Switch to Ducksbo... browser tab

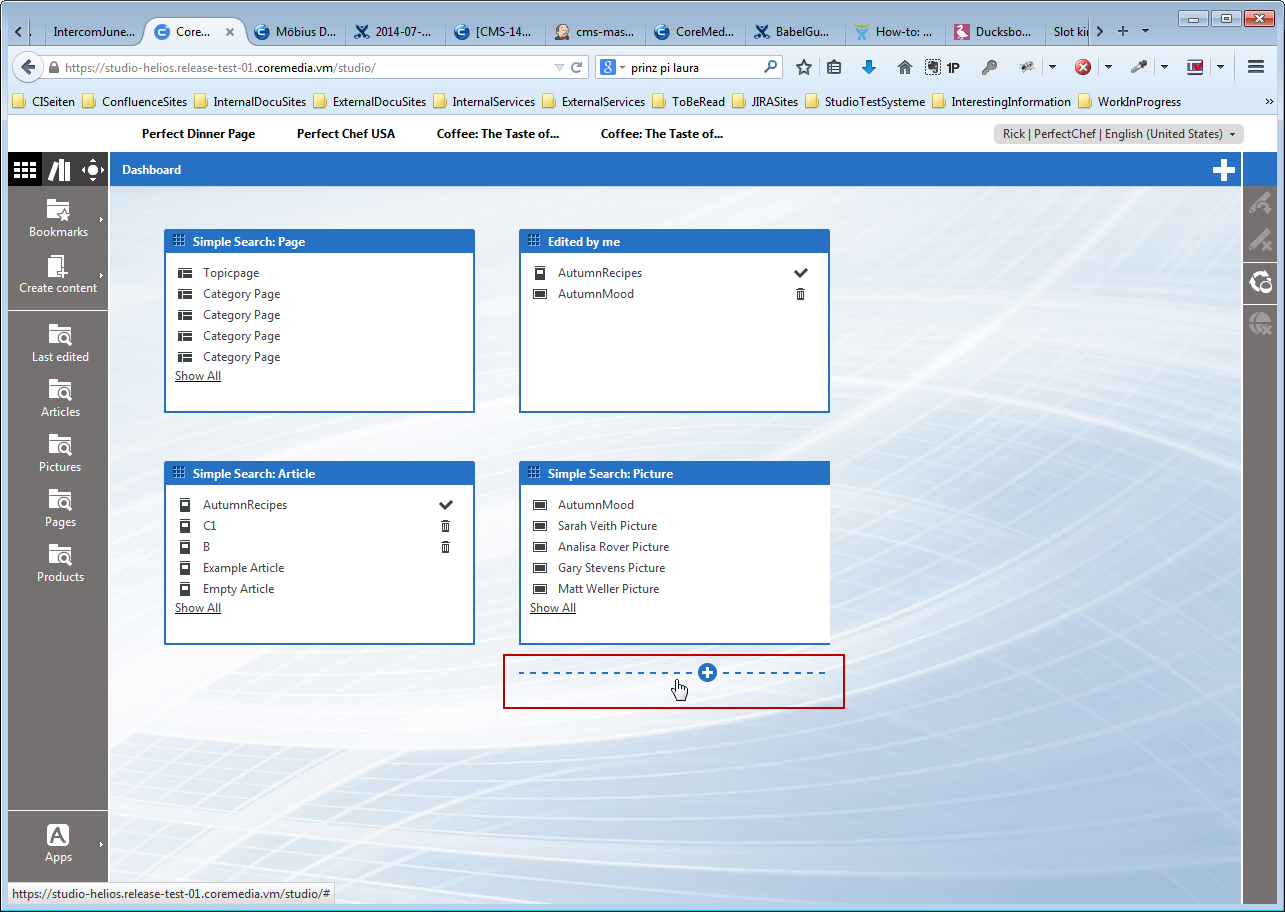tap(997, 32)
